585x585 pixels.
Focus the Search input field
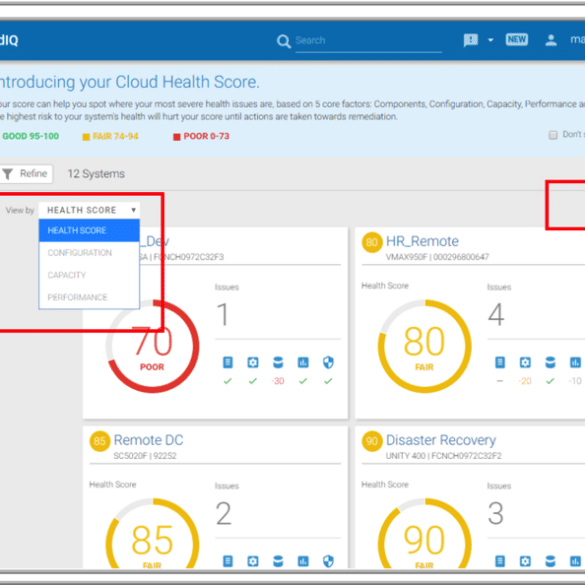[368, 40]
